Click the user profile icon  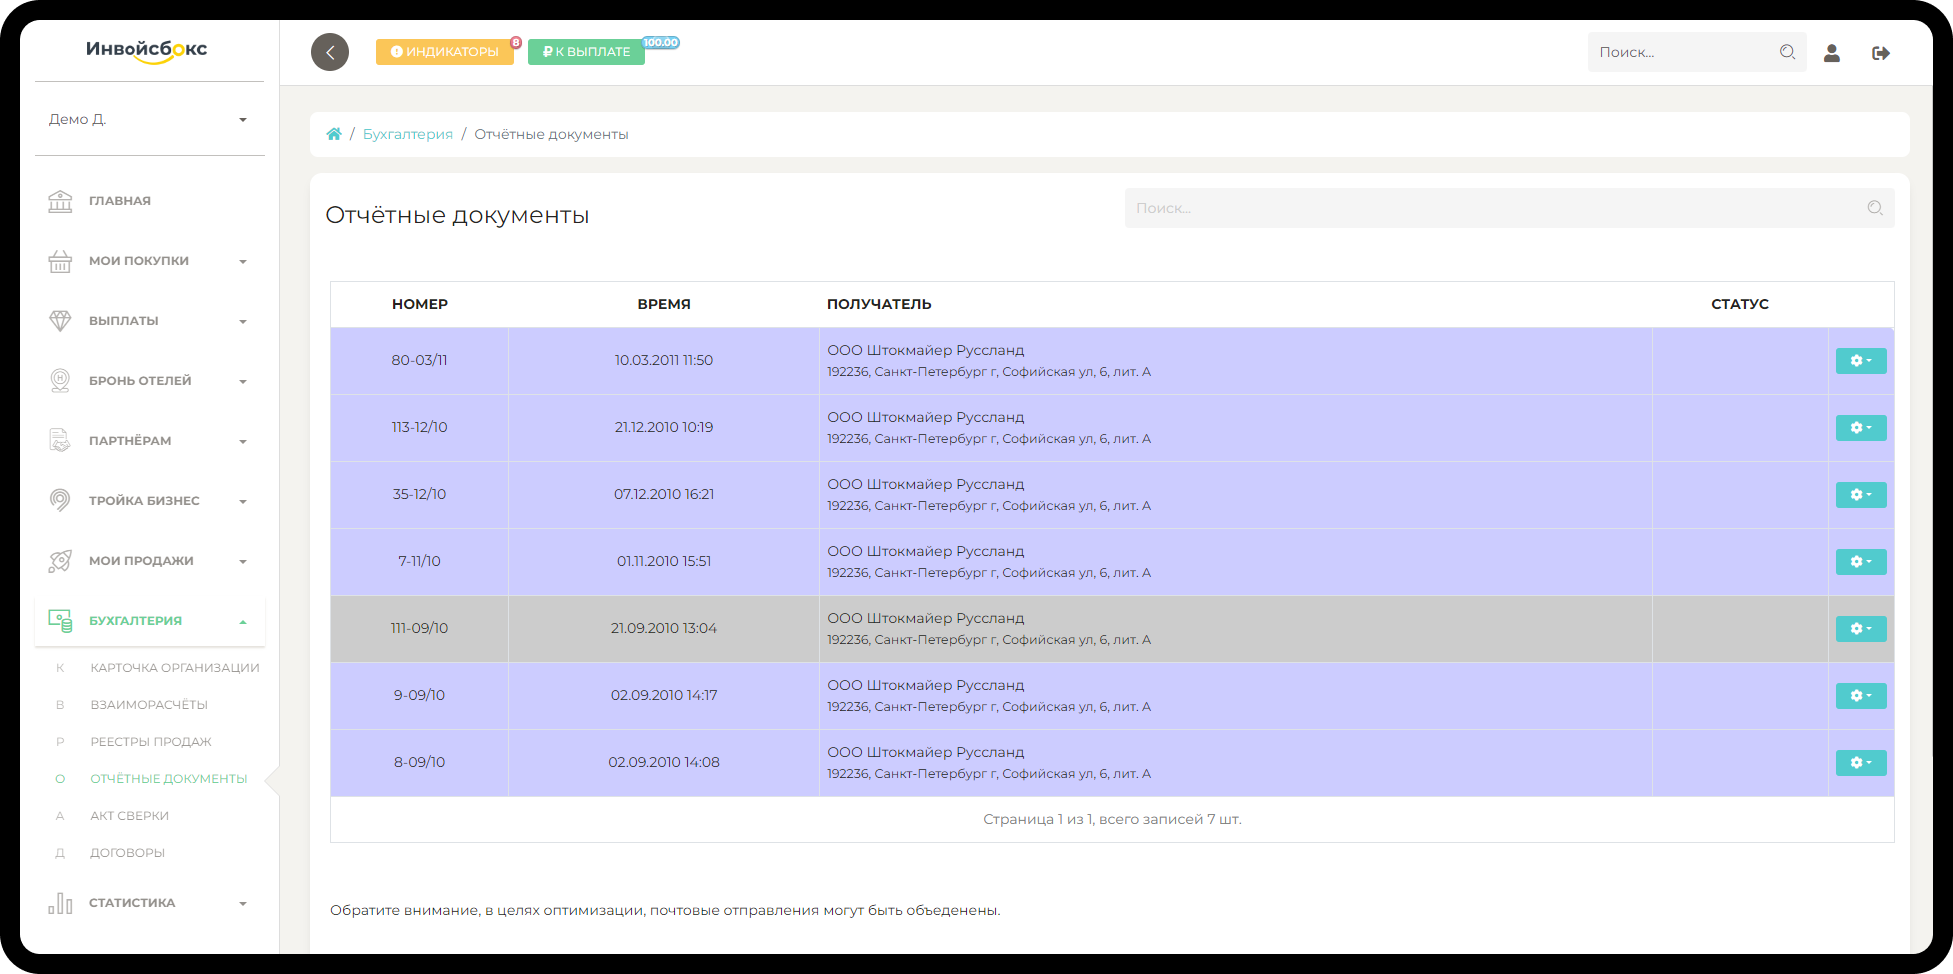[x=1831, y=53]
